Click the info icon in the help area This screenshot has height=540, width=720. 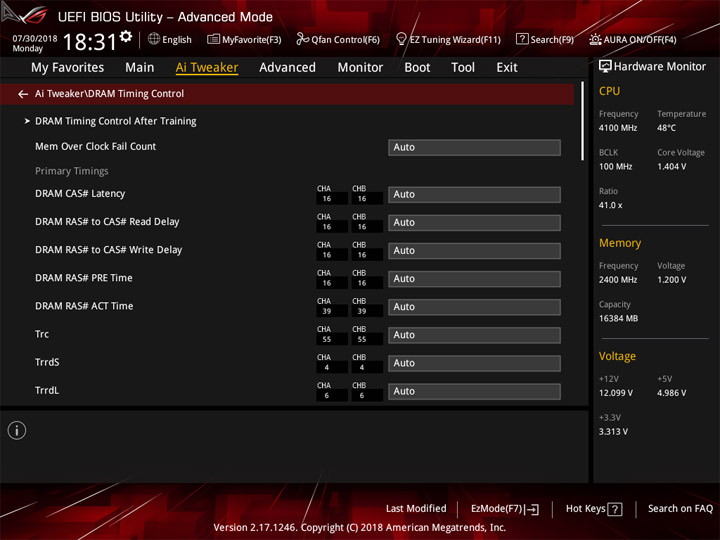(x=17, y=431)
